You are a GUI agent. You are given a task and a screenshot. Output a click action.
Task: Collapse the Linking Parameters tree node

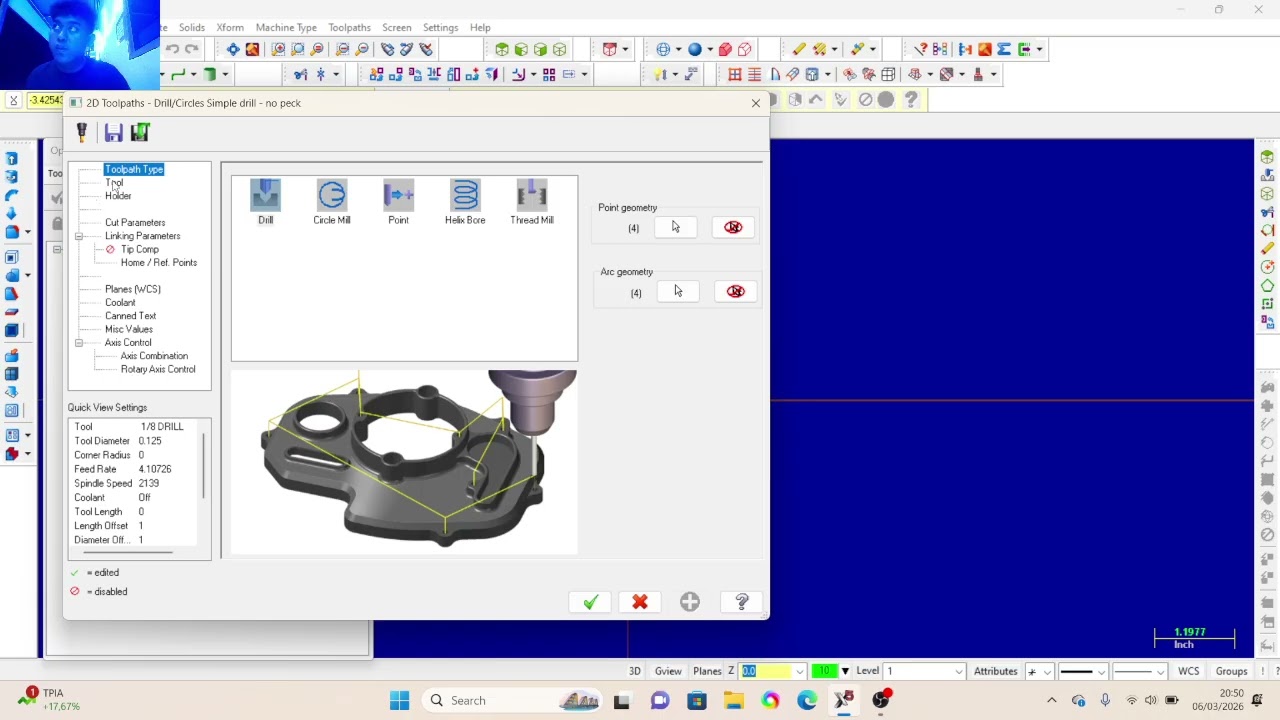click(79, 236)
